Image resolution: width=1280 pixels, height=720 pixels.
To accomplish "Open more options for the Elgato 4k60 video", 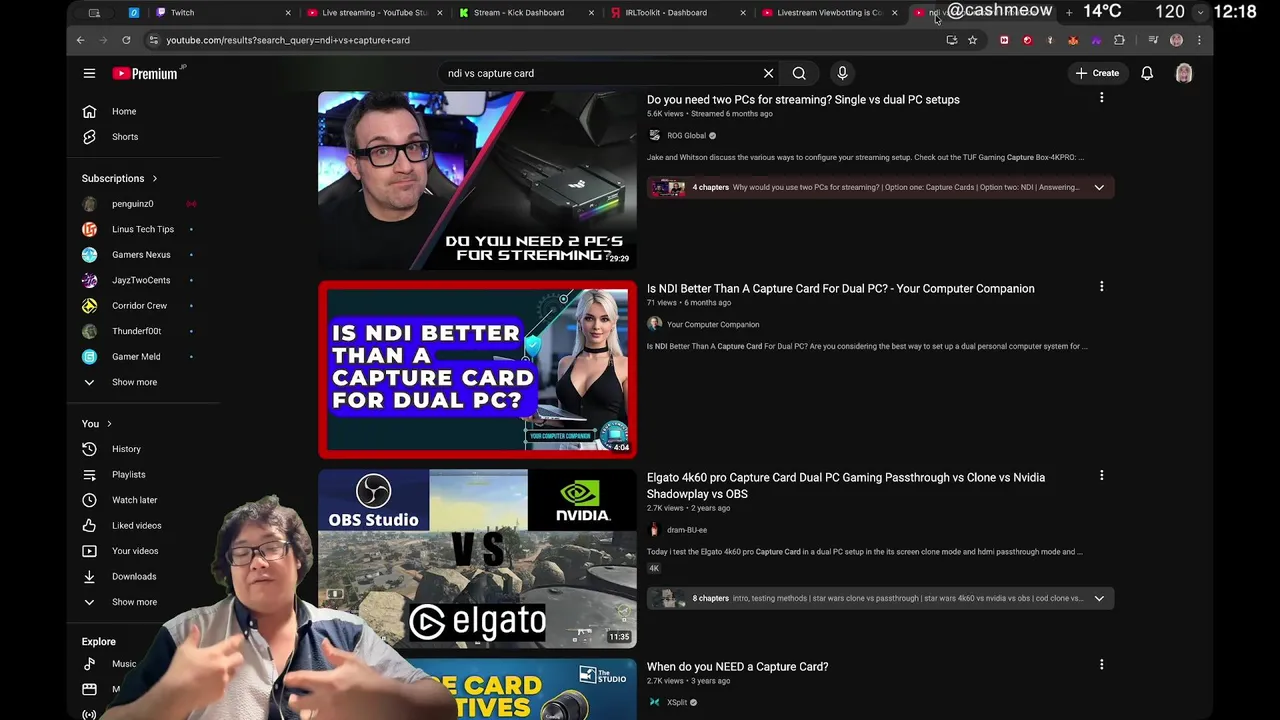I will pyautogui.click(x=1101, y=476).
